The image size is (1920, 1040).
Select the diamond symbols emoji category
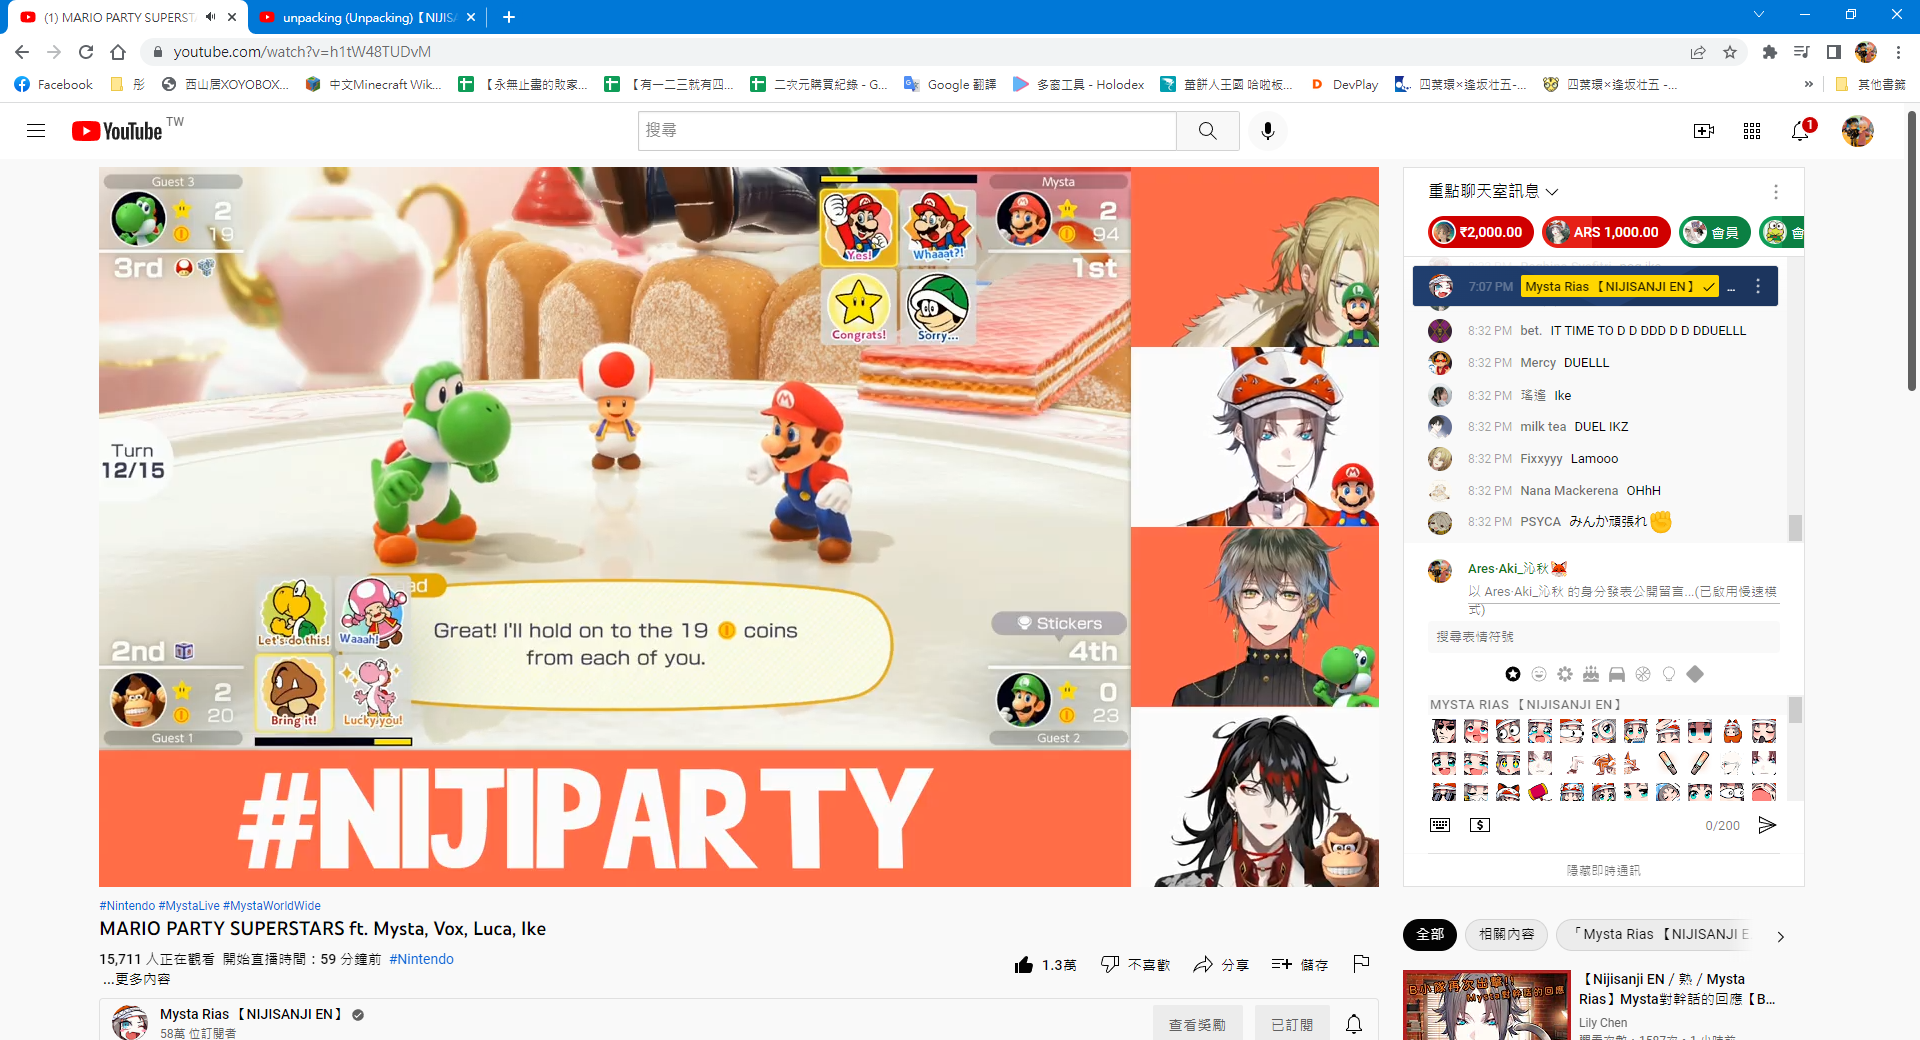coord(1695,674)
